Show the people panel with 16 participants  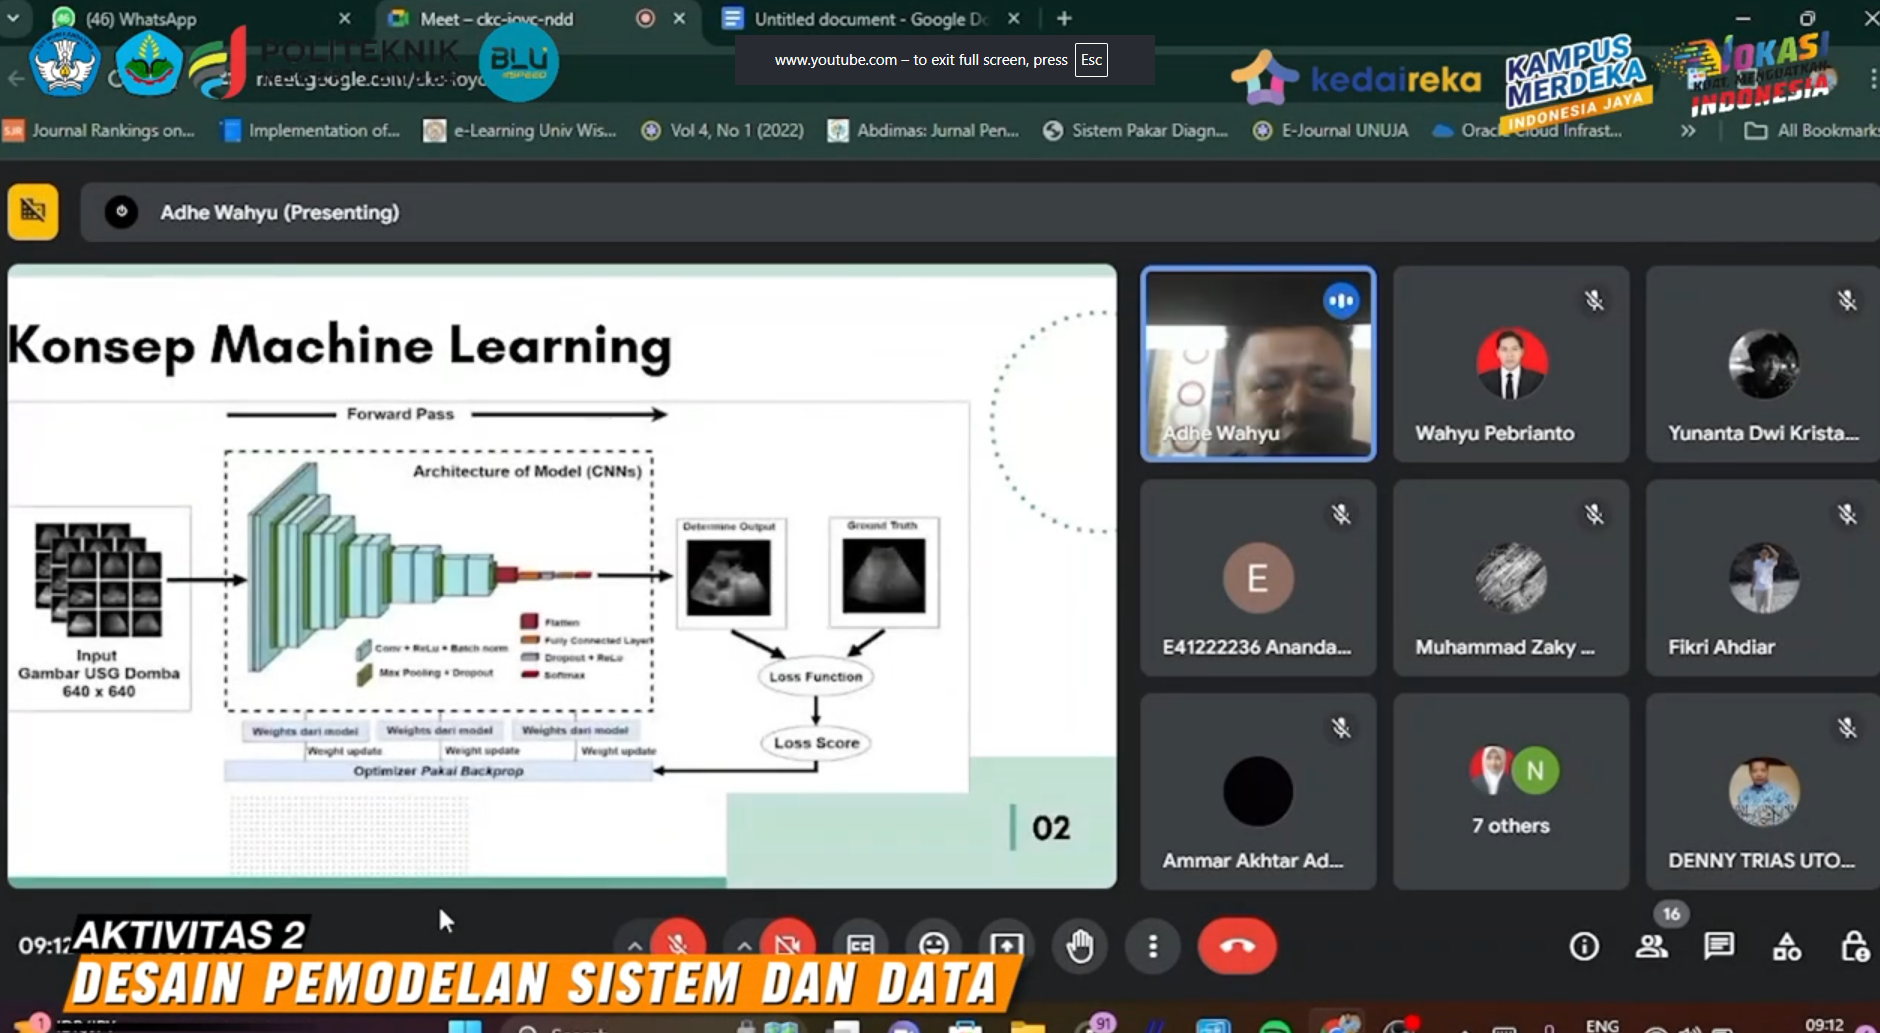click(x=1652, y=946)
